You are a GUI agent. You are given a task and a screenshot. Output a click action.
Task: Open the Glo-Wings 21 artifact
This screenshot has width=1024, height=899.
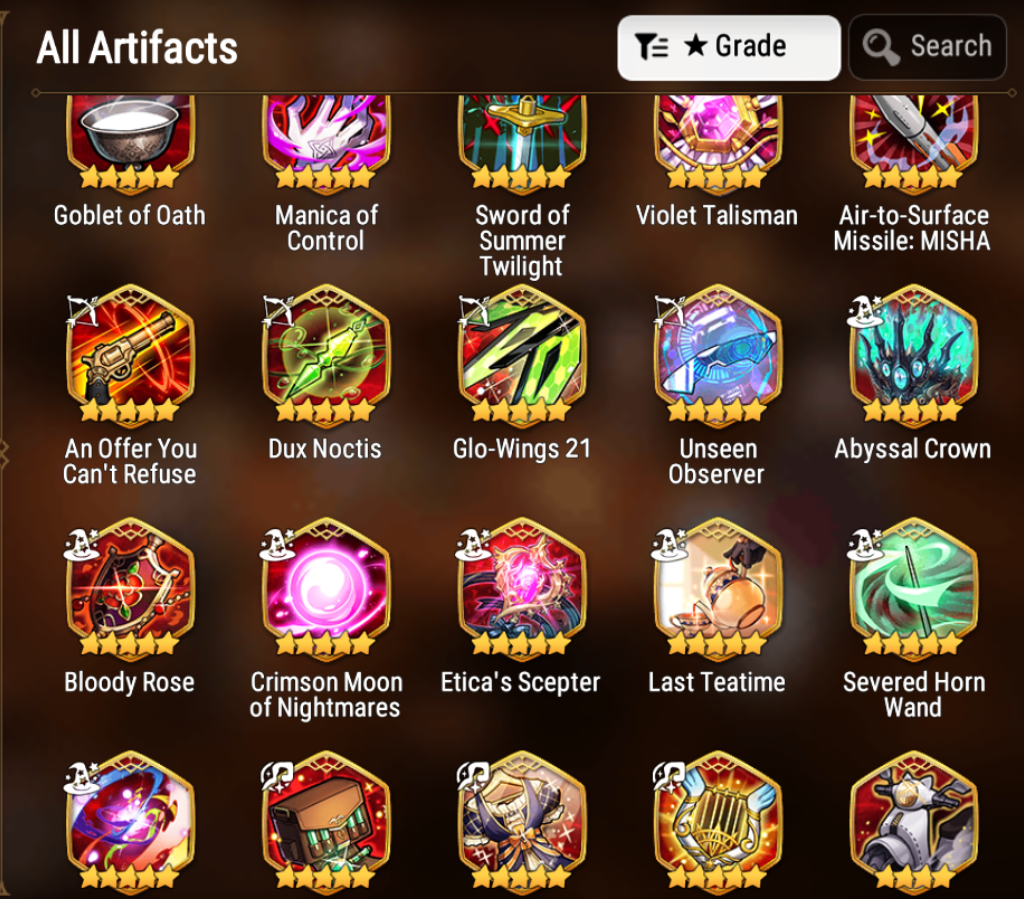point(522,356)
